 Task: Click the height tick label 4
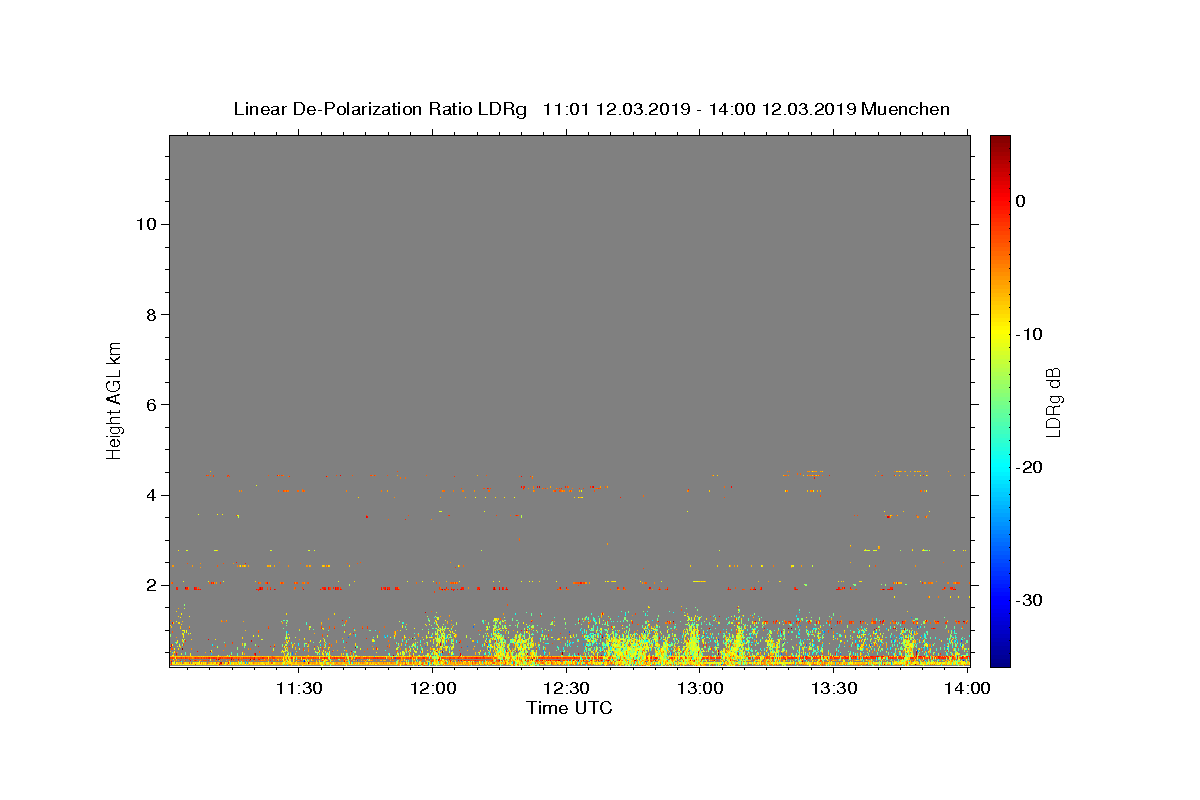150,495
